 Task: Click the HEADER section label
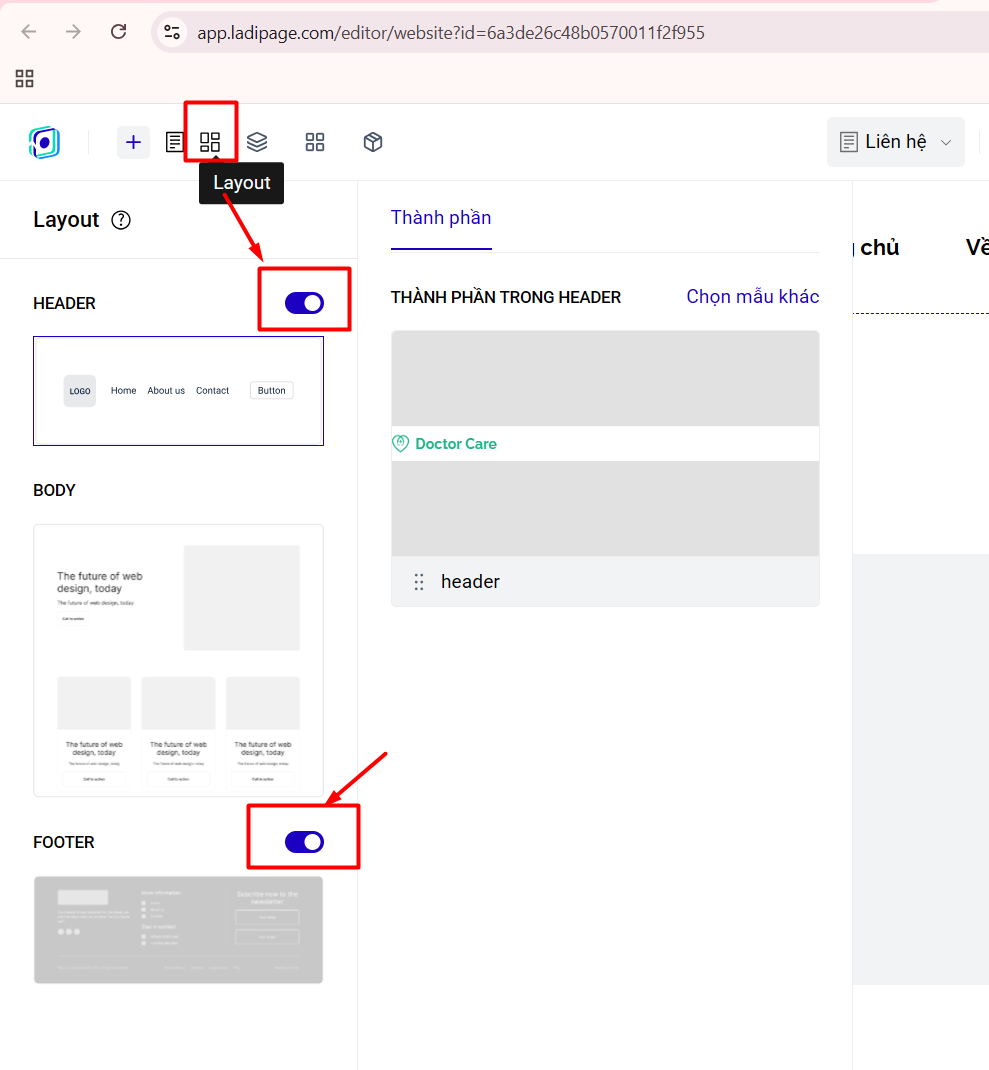click(x=64, y=304)
